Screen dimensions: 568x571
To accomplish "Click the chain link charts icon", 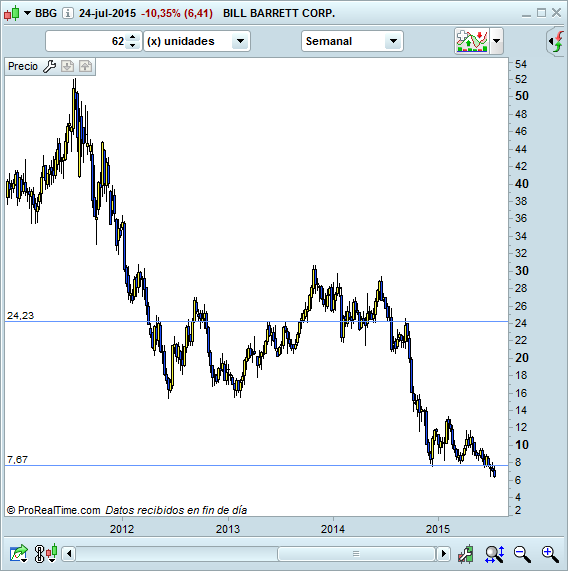I will point(39,554).
